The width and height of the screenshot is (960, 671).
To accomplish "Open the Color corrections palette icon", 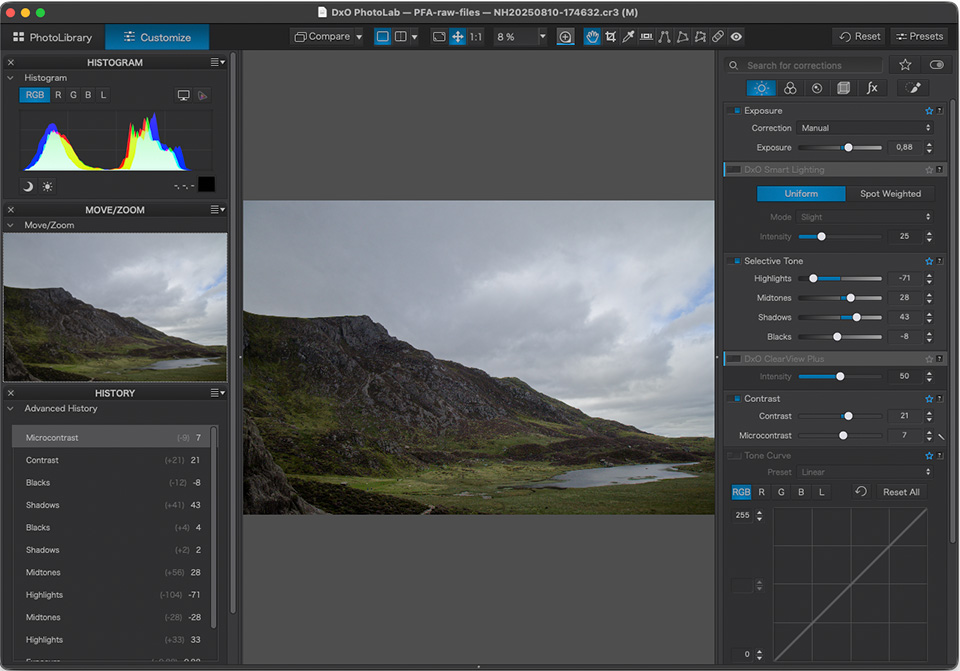I will 790,88.
